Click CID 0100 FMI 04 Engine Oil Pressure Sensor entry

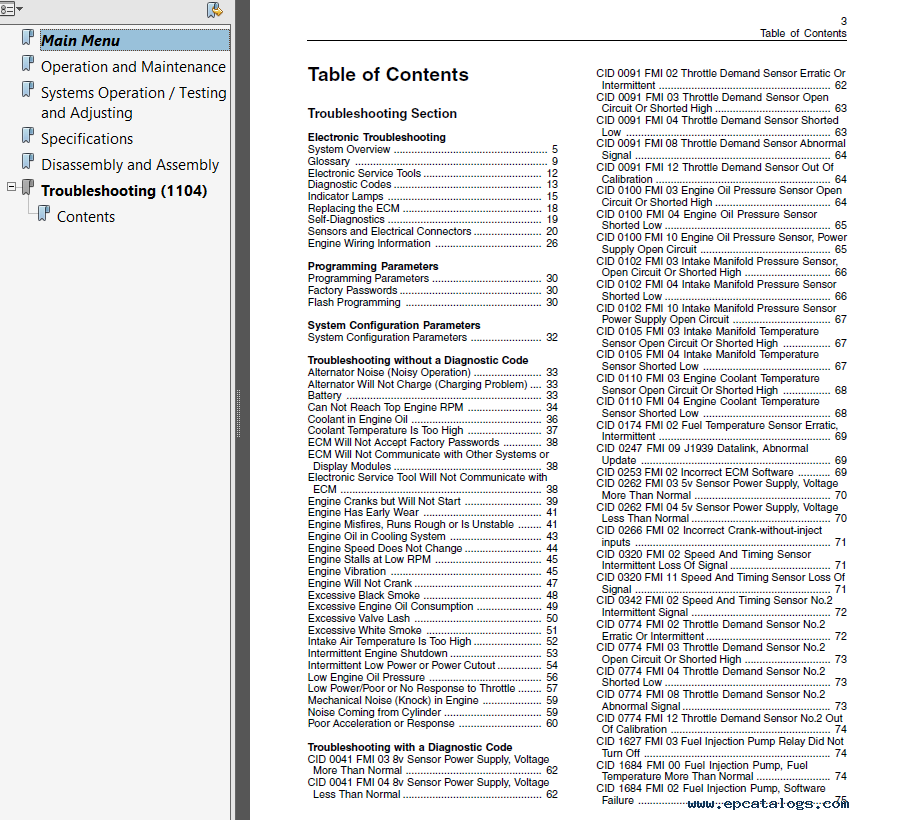(721, 220)
